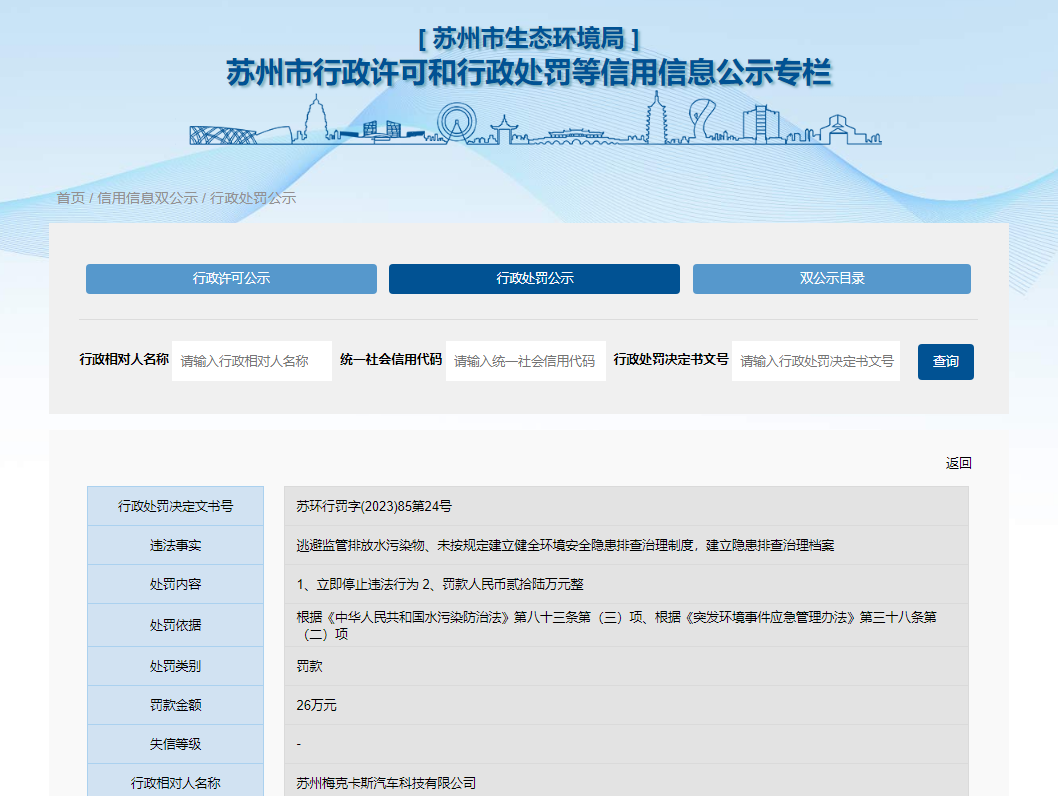Click the 行政处罚公示 breadcrumb item
Viewport: 1058px width, 796px height.
click(253, 198)
